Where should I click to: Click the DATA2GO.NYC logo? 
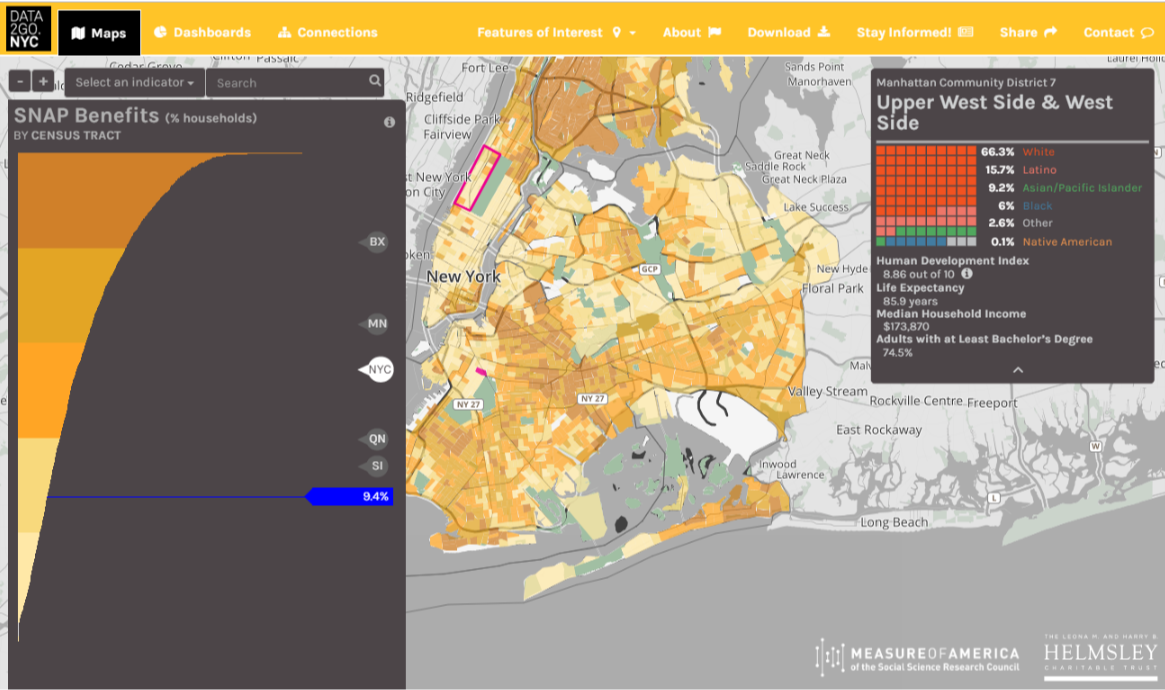click(x=27, y=28)
